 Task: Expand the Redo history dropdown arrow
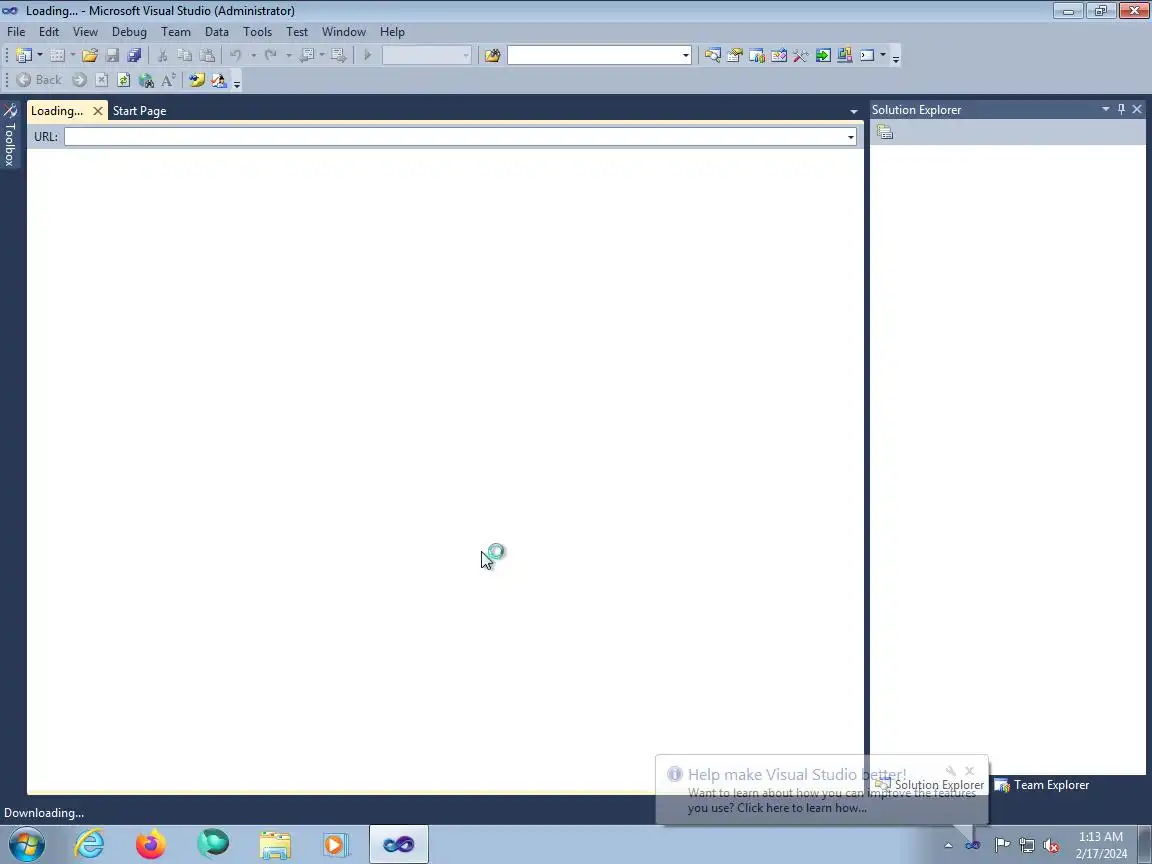point(289,55)
